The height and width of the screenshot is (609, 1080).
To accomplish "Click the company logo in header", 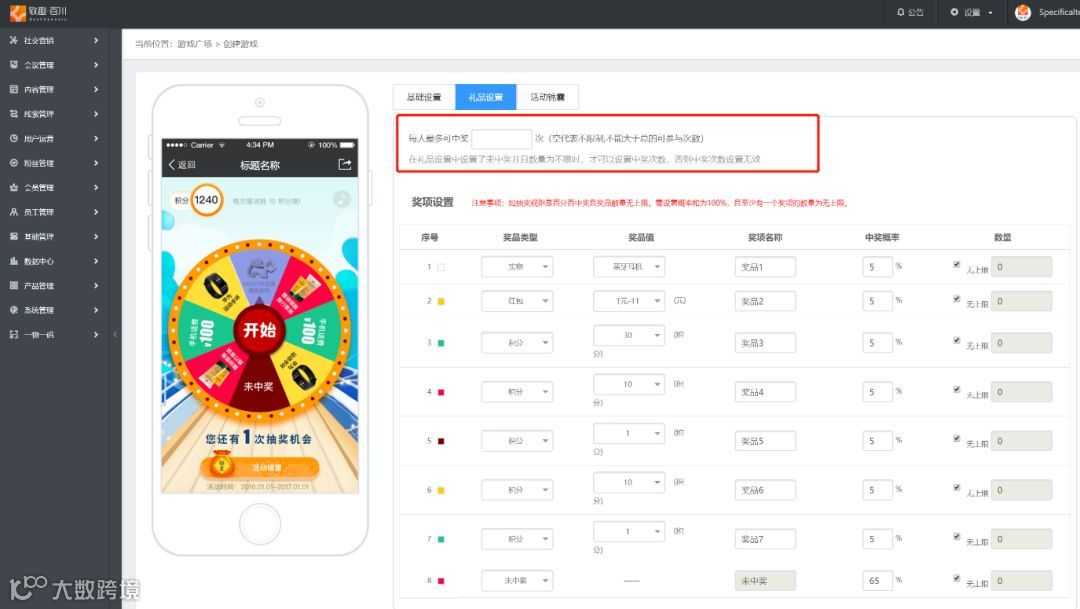I will (x=39, y=12).
